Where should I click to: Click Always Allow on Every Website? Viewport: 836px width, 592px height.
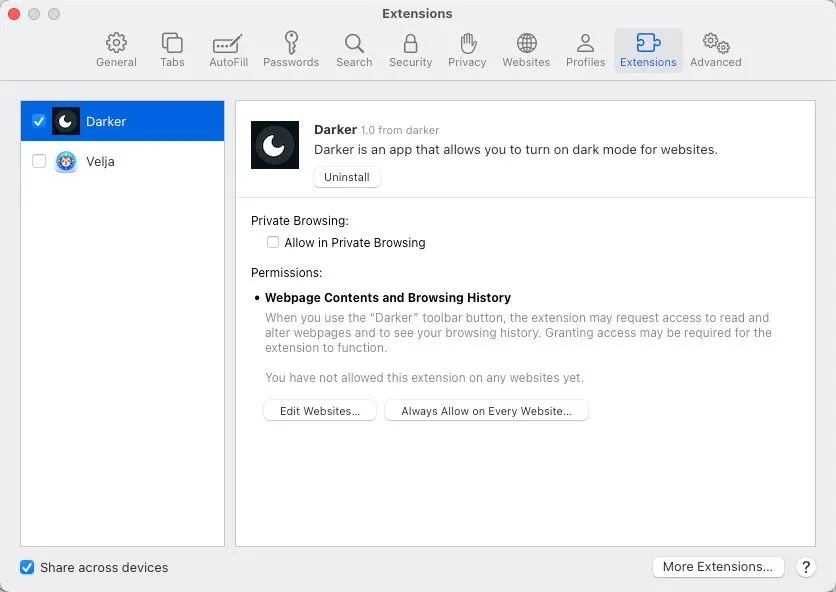tap(486, 410)
